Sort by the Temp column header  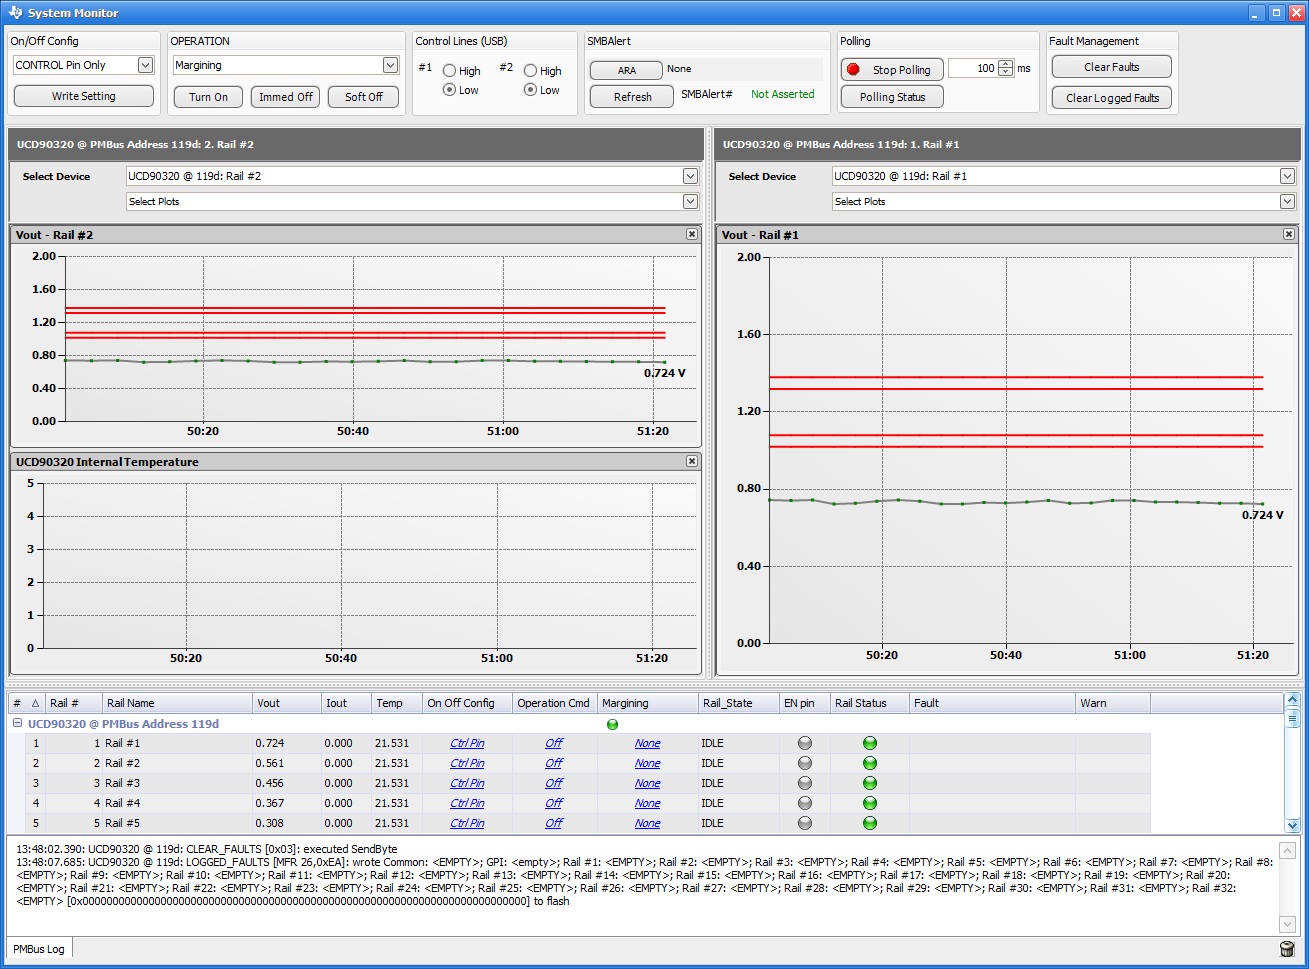click(x=396, y=703)
